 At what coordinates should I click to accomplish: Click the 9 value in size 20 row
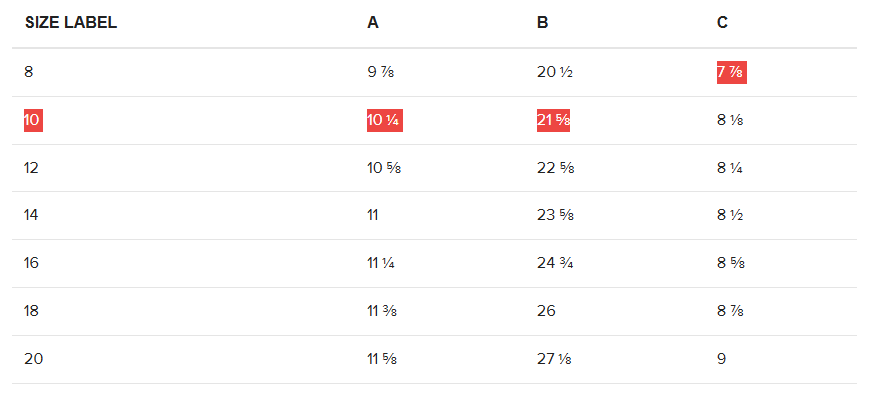click(x=721, y=359)
